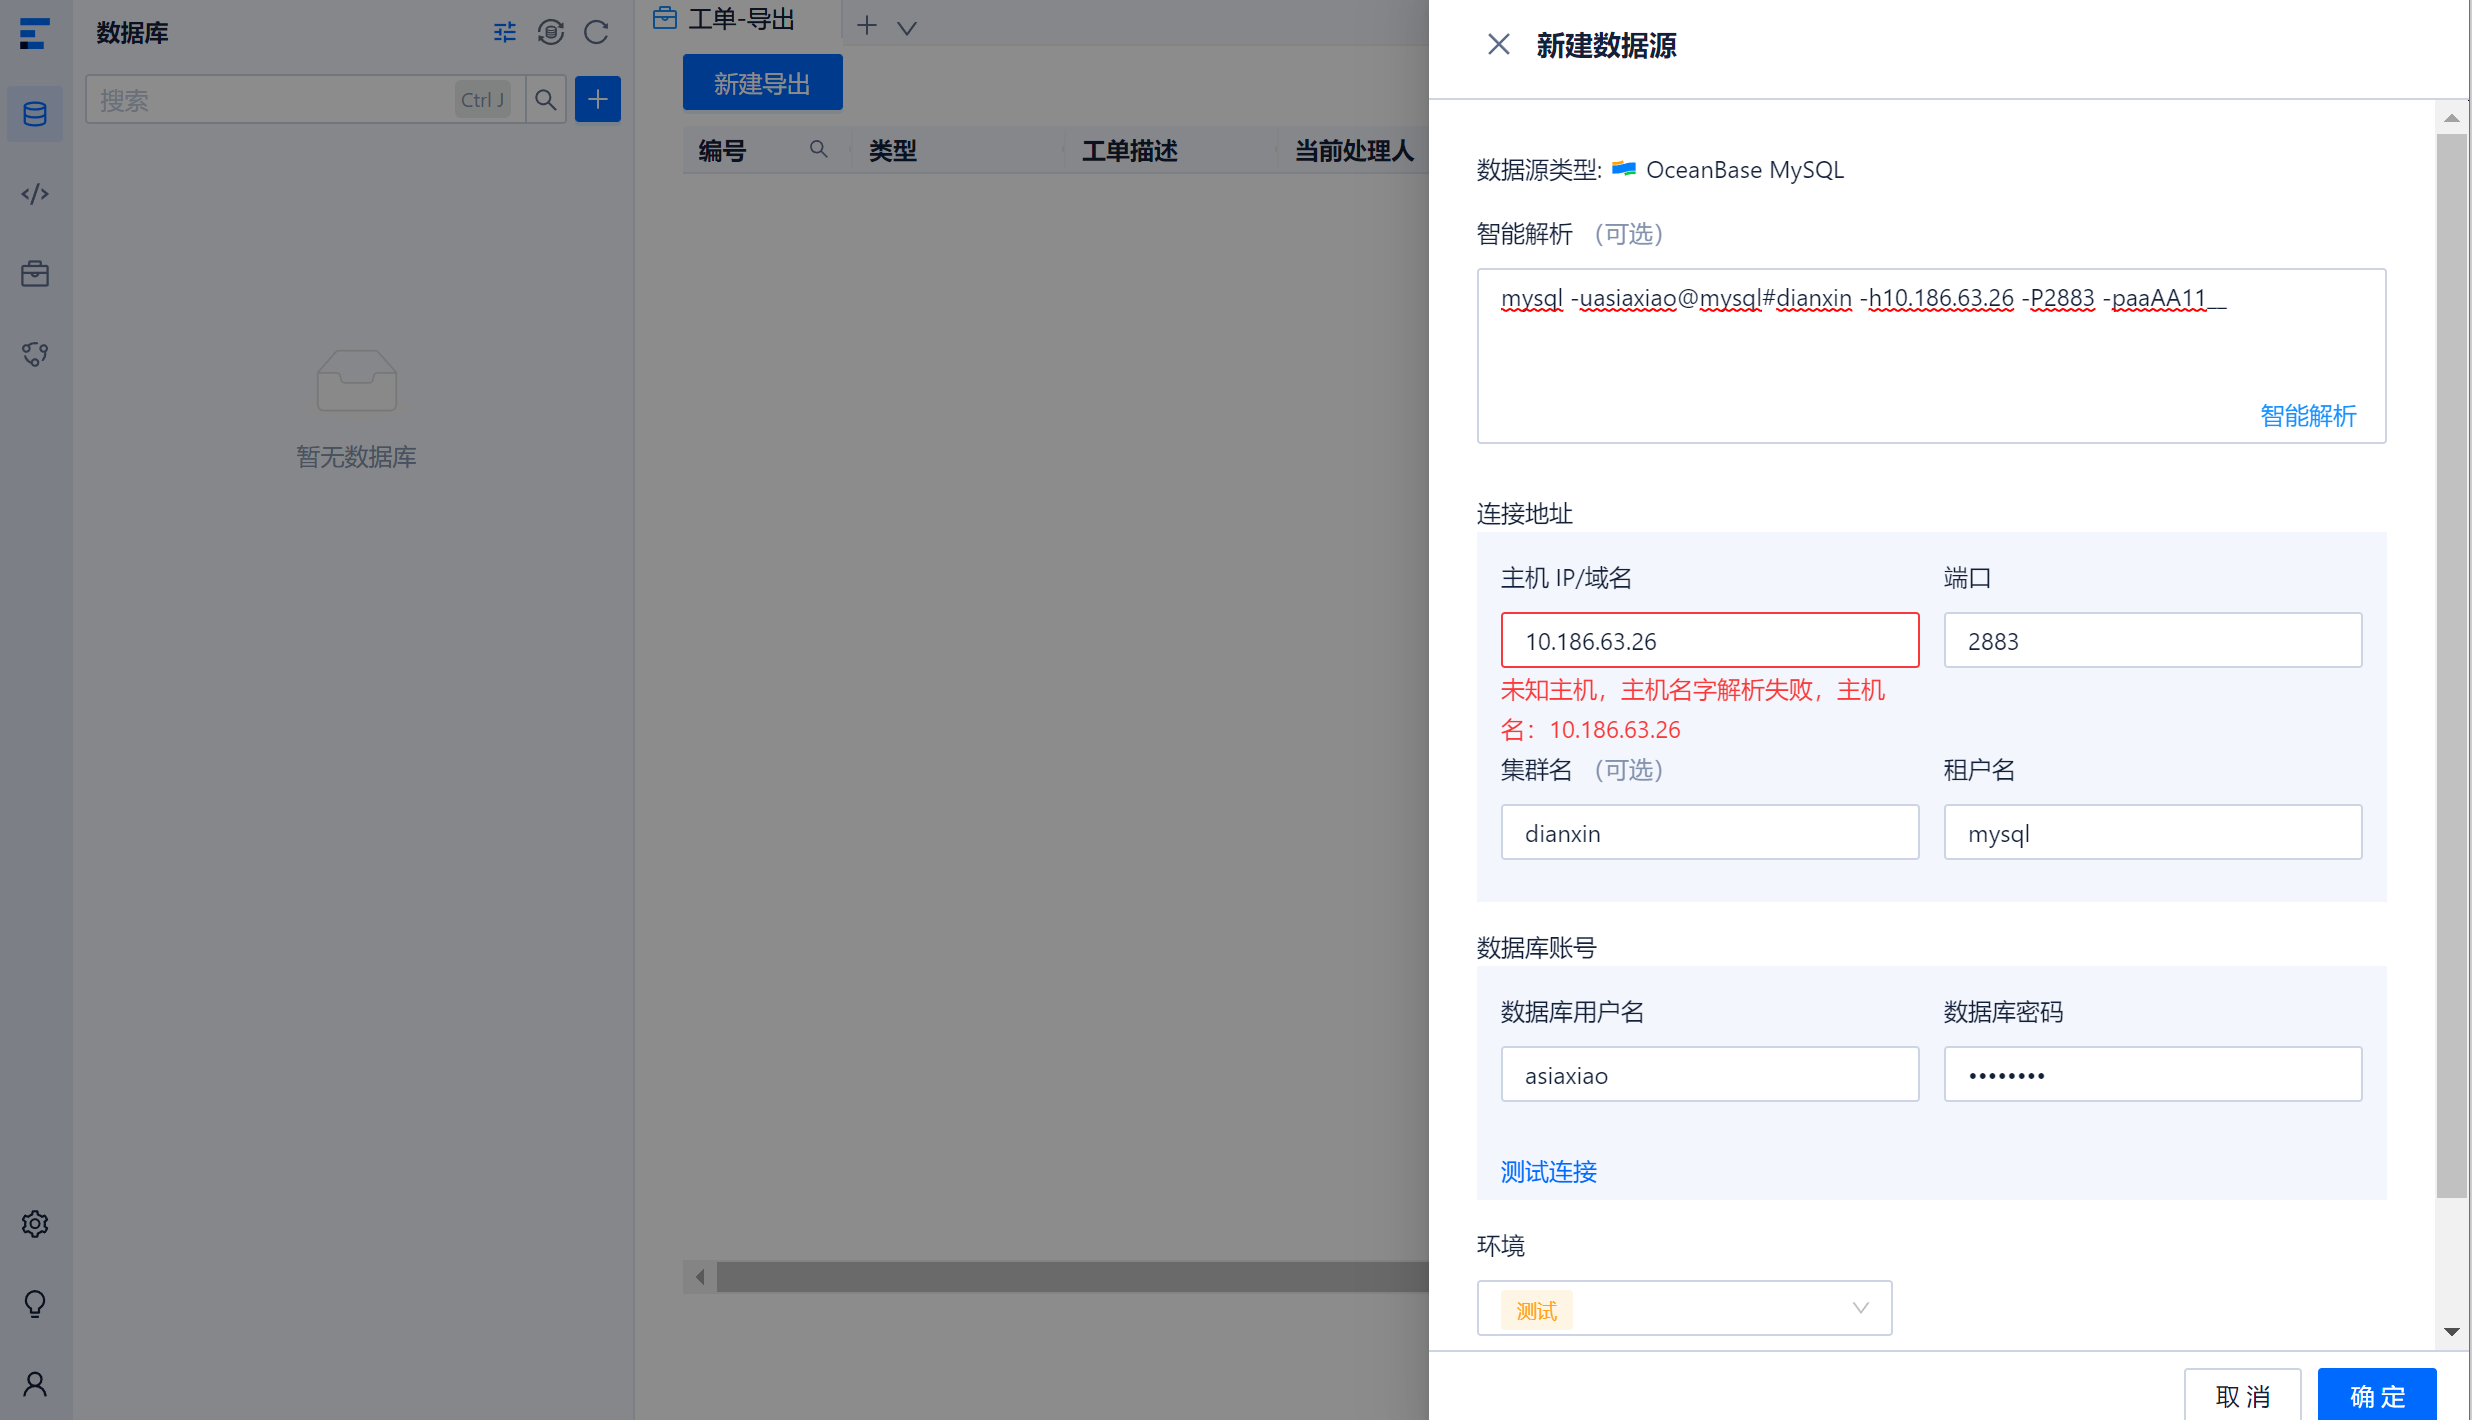Click the search magnifier in 编号 column
The height and width of the screenshot is (1420, 2472).
point(818,150)
